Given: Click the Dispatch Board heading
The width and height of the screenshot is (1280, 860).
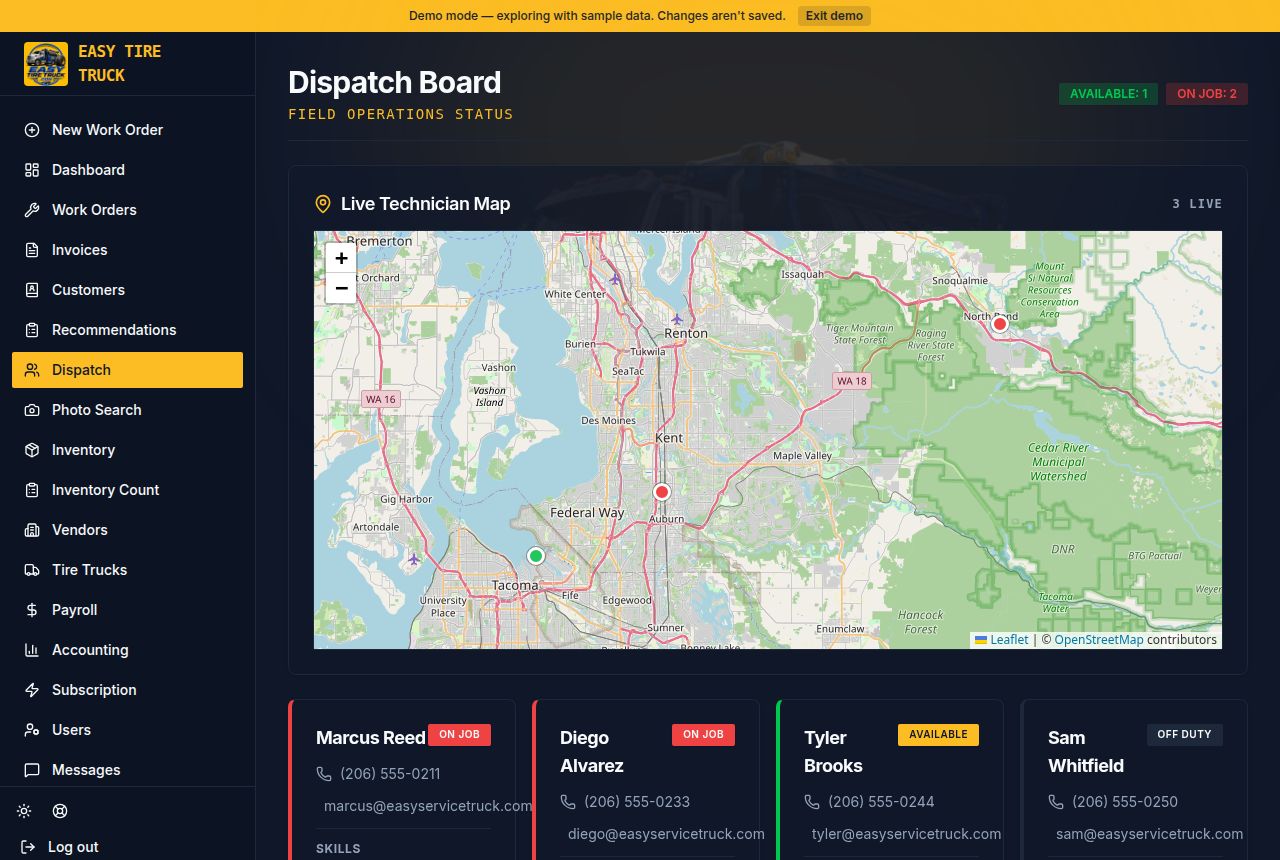Looking at the screenshot, I should pos(395,82).
